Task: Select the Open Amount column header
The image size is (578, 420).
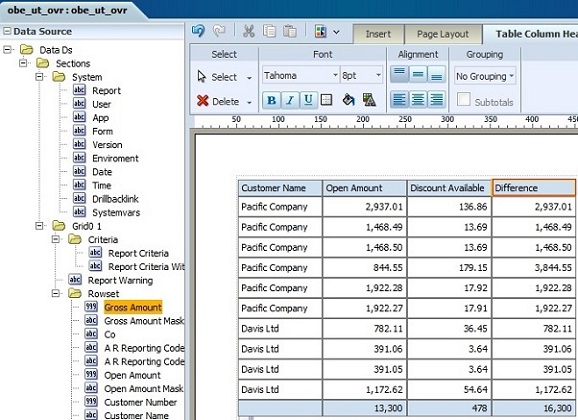Action: [365, 188]
